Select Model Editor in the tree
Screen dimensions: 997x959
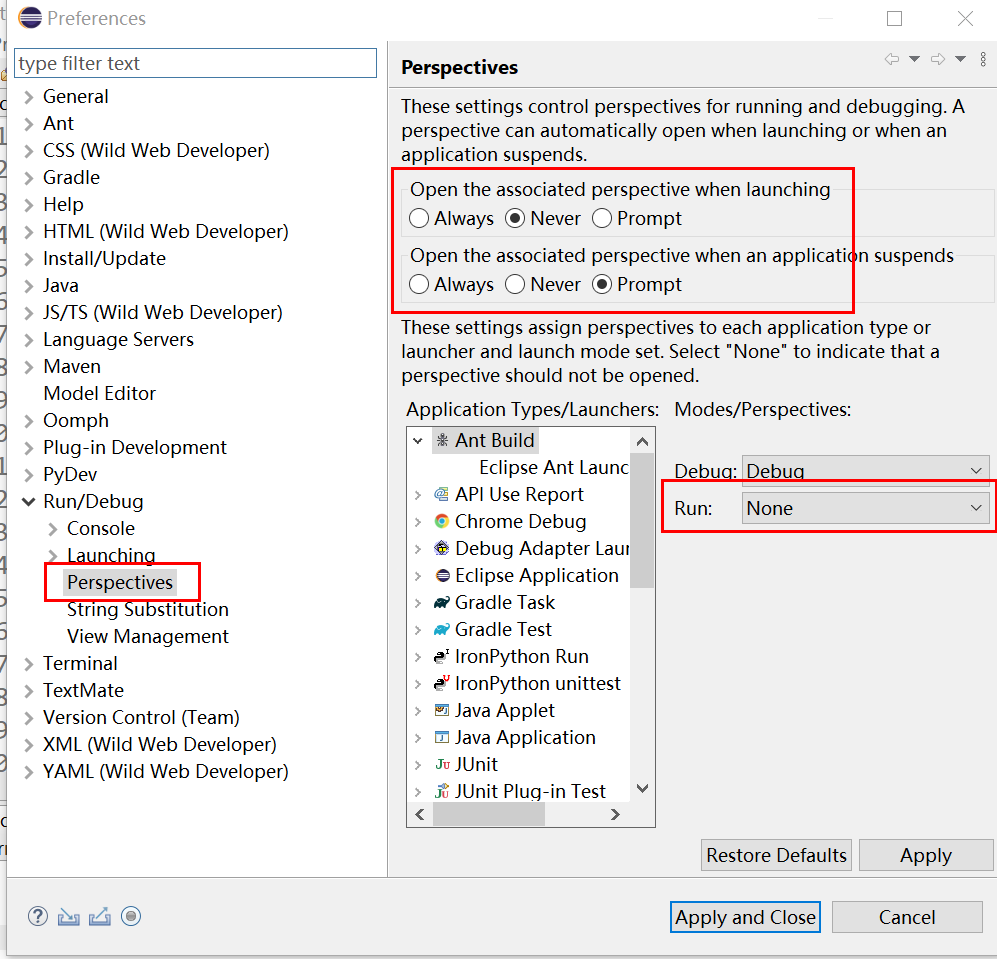(100, 394)
